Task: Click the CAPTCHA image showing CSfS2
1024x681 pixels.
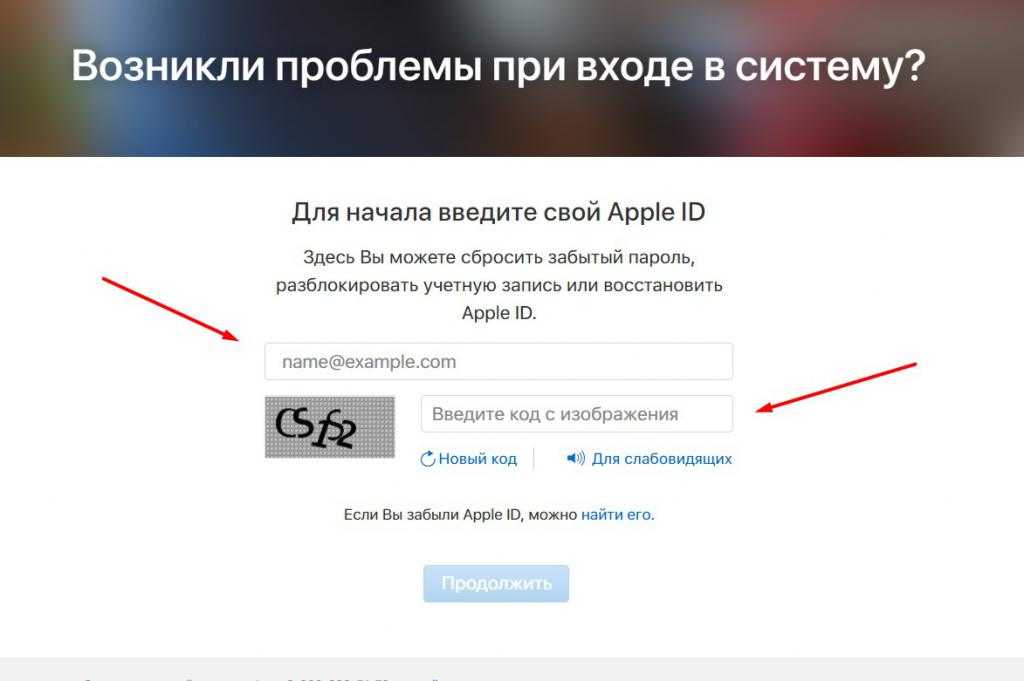Action: [330, 427]
